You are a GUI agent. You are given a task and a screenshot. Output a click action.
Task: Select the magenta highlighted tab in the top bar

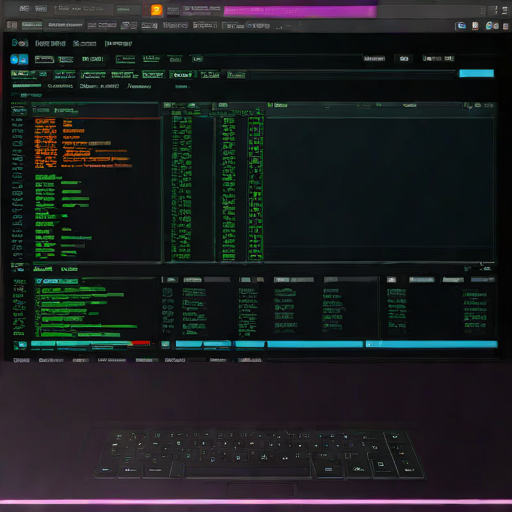click(300, 11)
